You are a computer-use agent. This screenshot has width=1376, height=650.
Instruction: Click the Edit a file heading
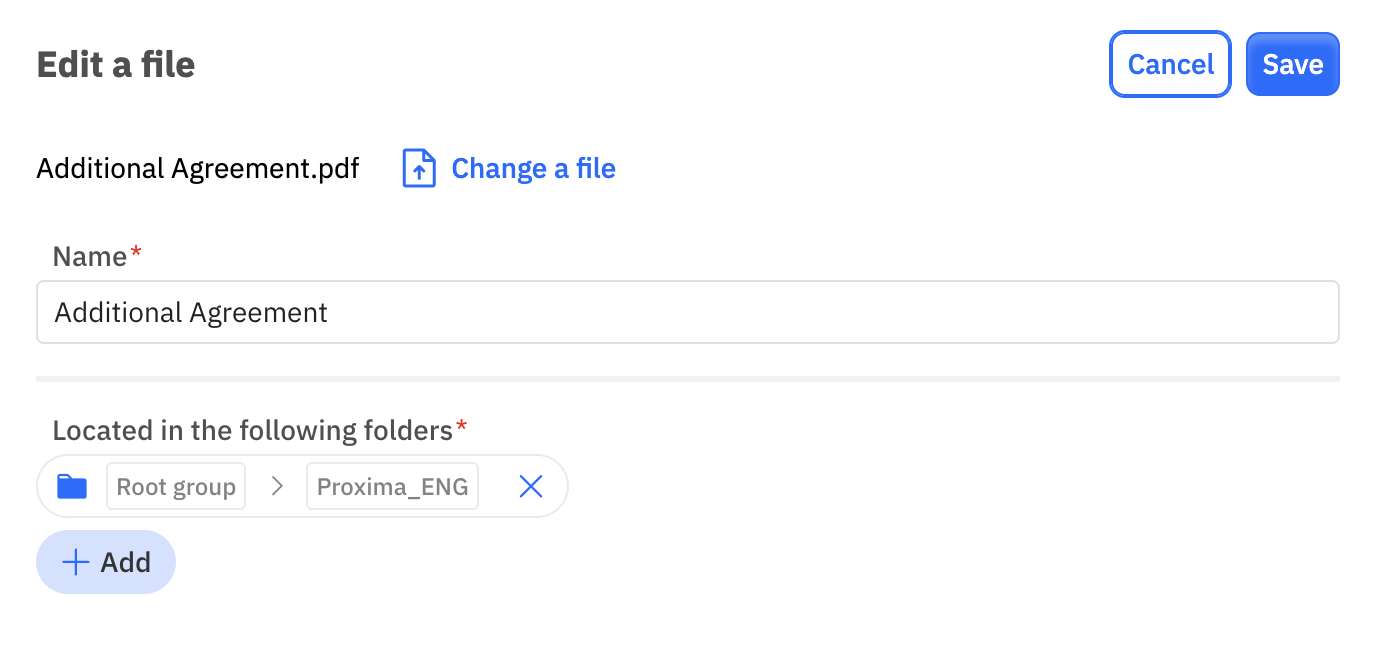click(x=116, y=64)
